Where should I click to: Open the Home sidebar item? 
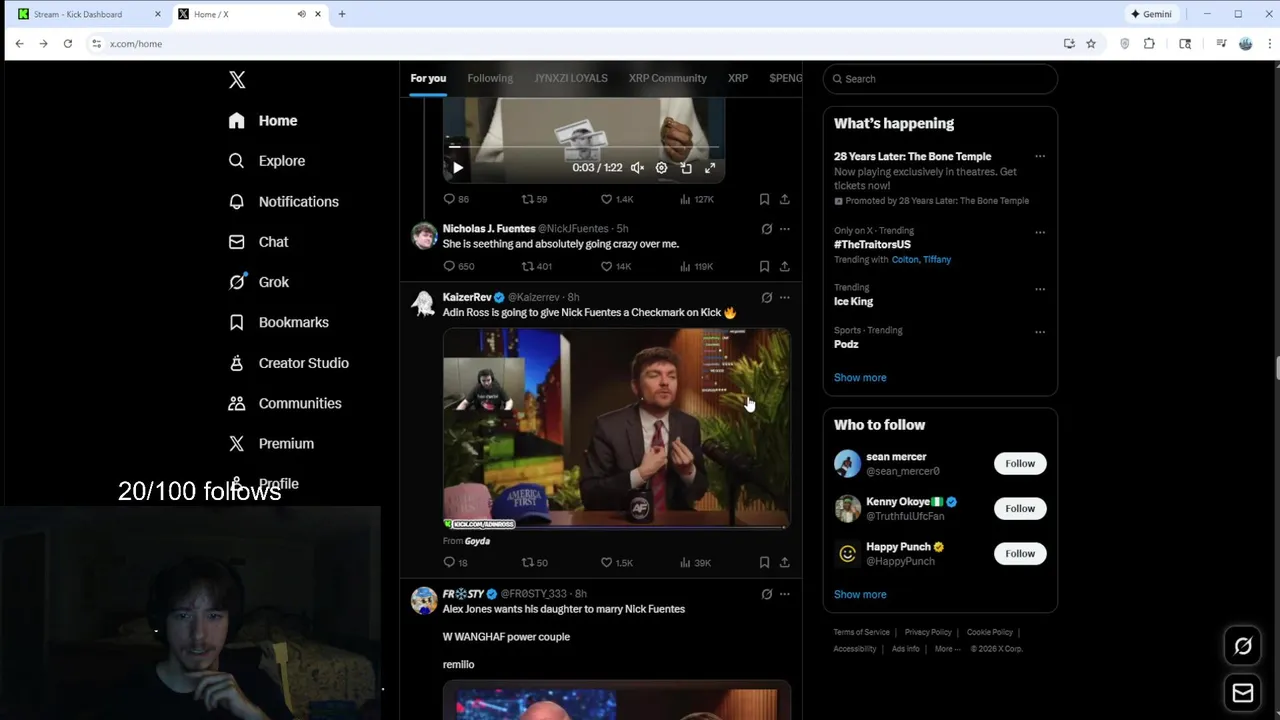263,121
